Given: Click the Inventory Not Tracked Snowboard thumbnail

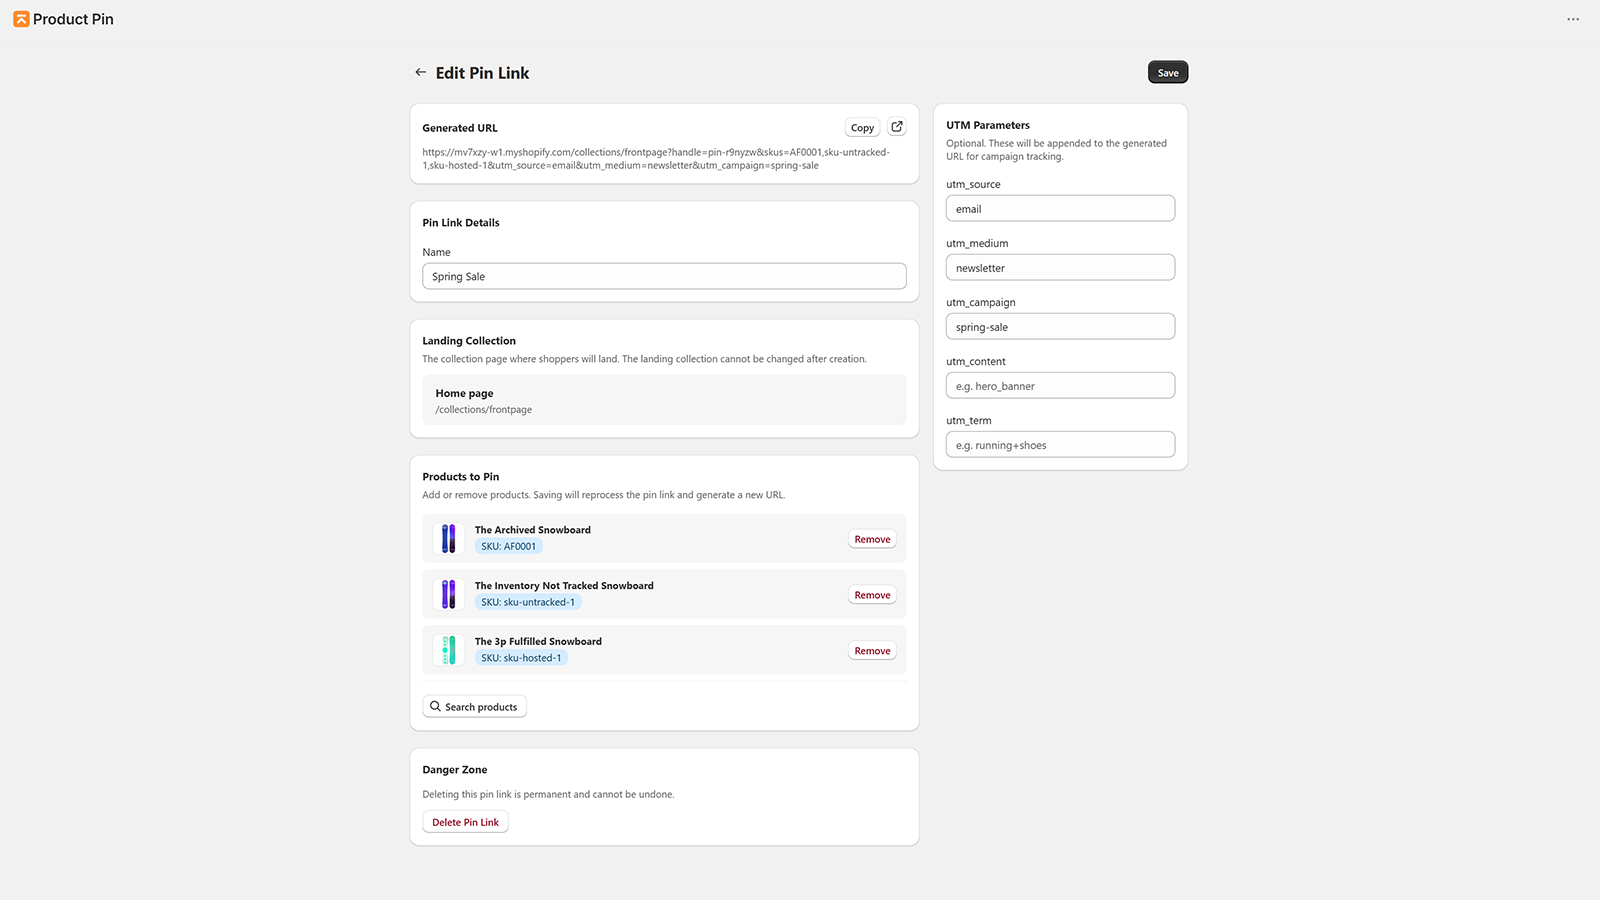Looking at the screenshot, I should coord(449,594).
